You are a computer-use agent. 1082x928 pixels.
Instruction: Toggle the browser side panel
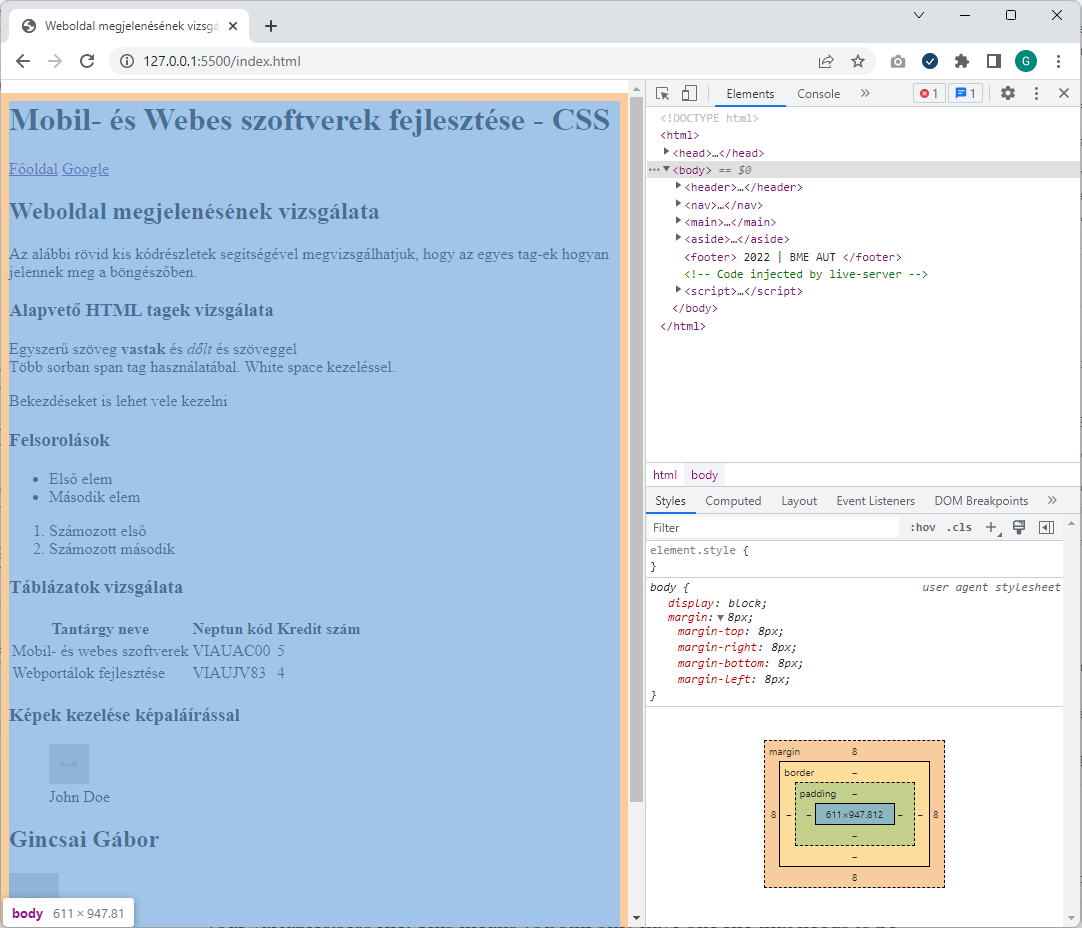click(x=994, y=61)
